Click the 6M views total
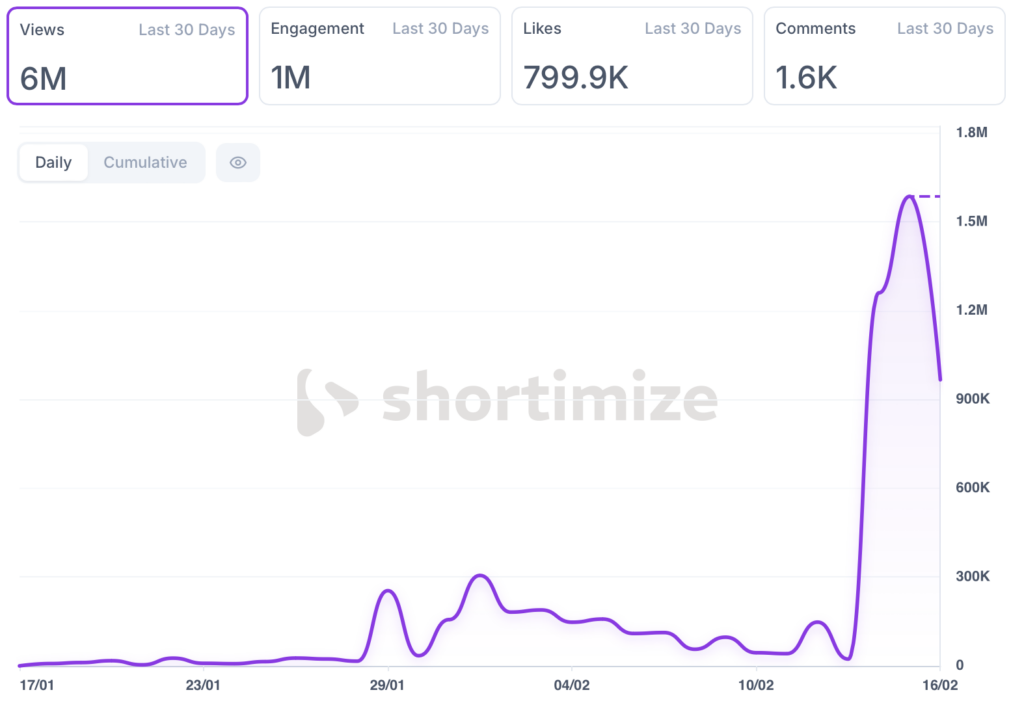 click(x=43, y=78)
